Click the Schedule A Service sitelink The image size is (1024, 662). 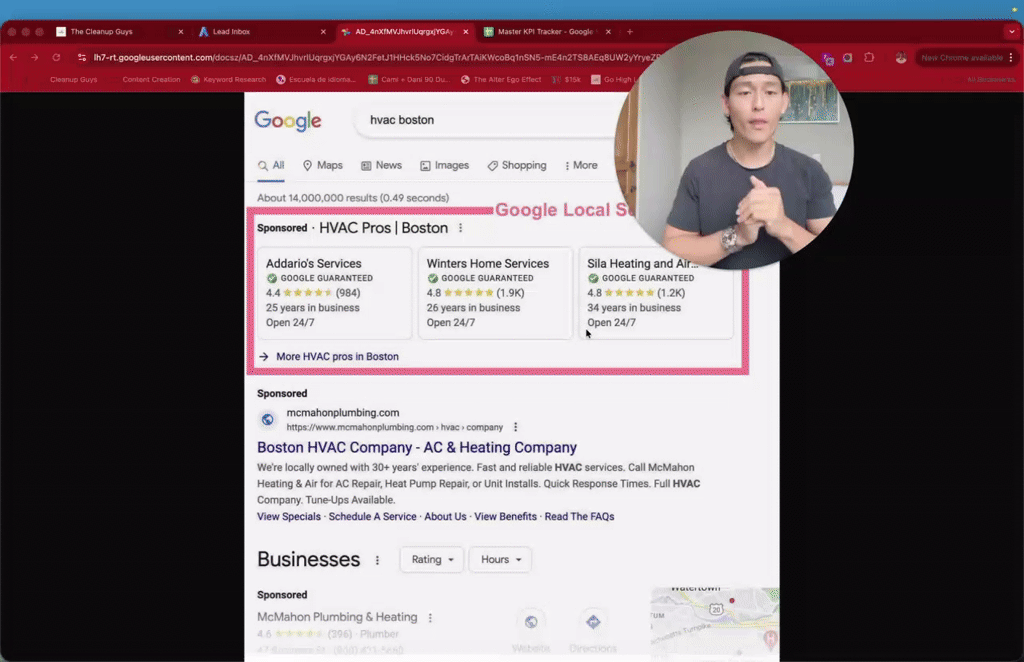(x=372, y=516)
